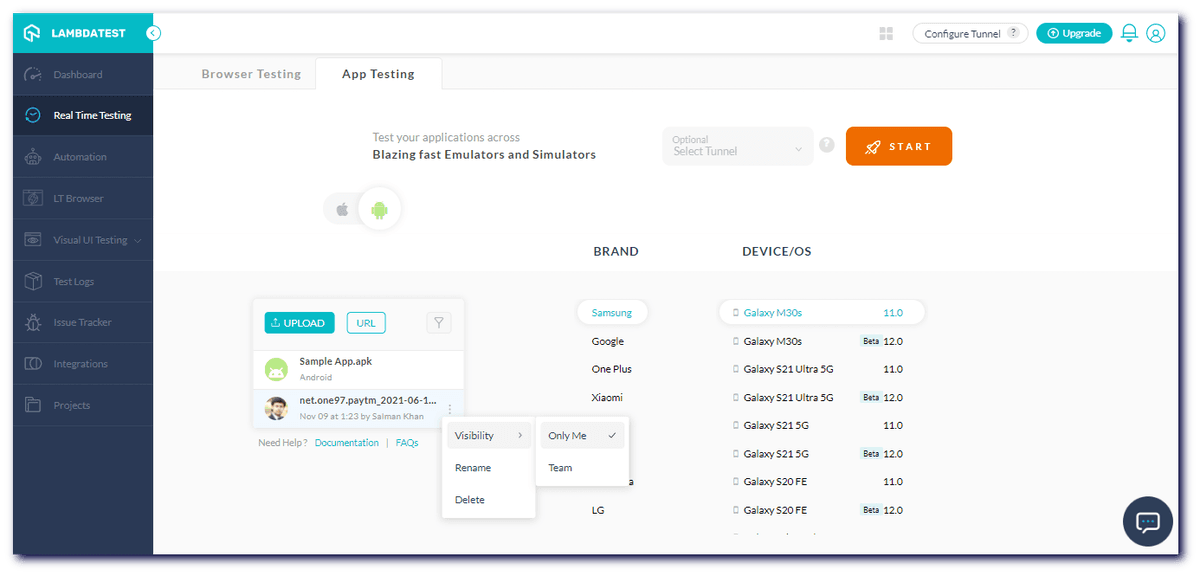The image size is (1200, 576).
Task: Click the START button
Action: 899,146
